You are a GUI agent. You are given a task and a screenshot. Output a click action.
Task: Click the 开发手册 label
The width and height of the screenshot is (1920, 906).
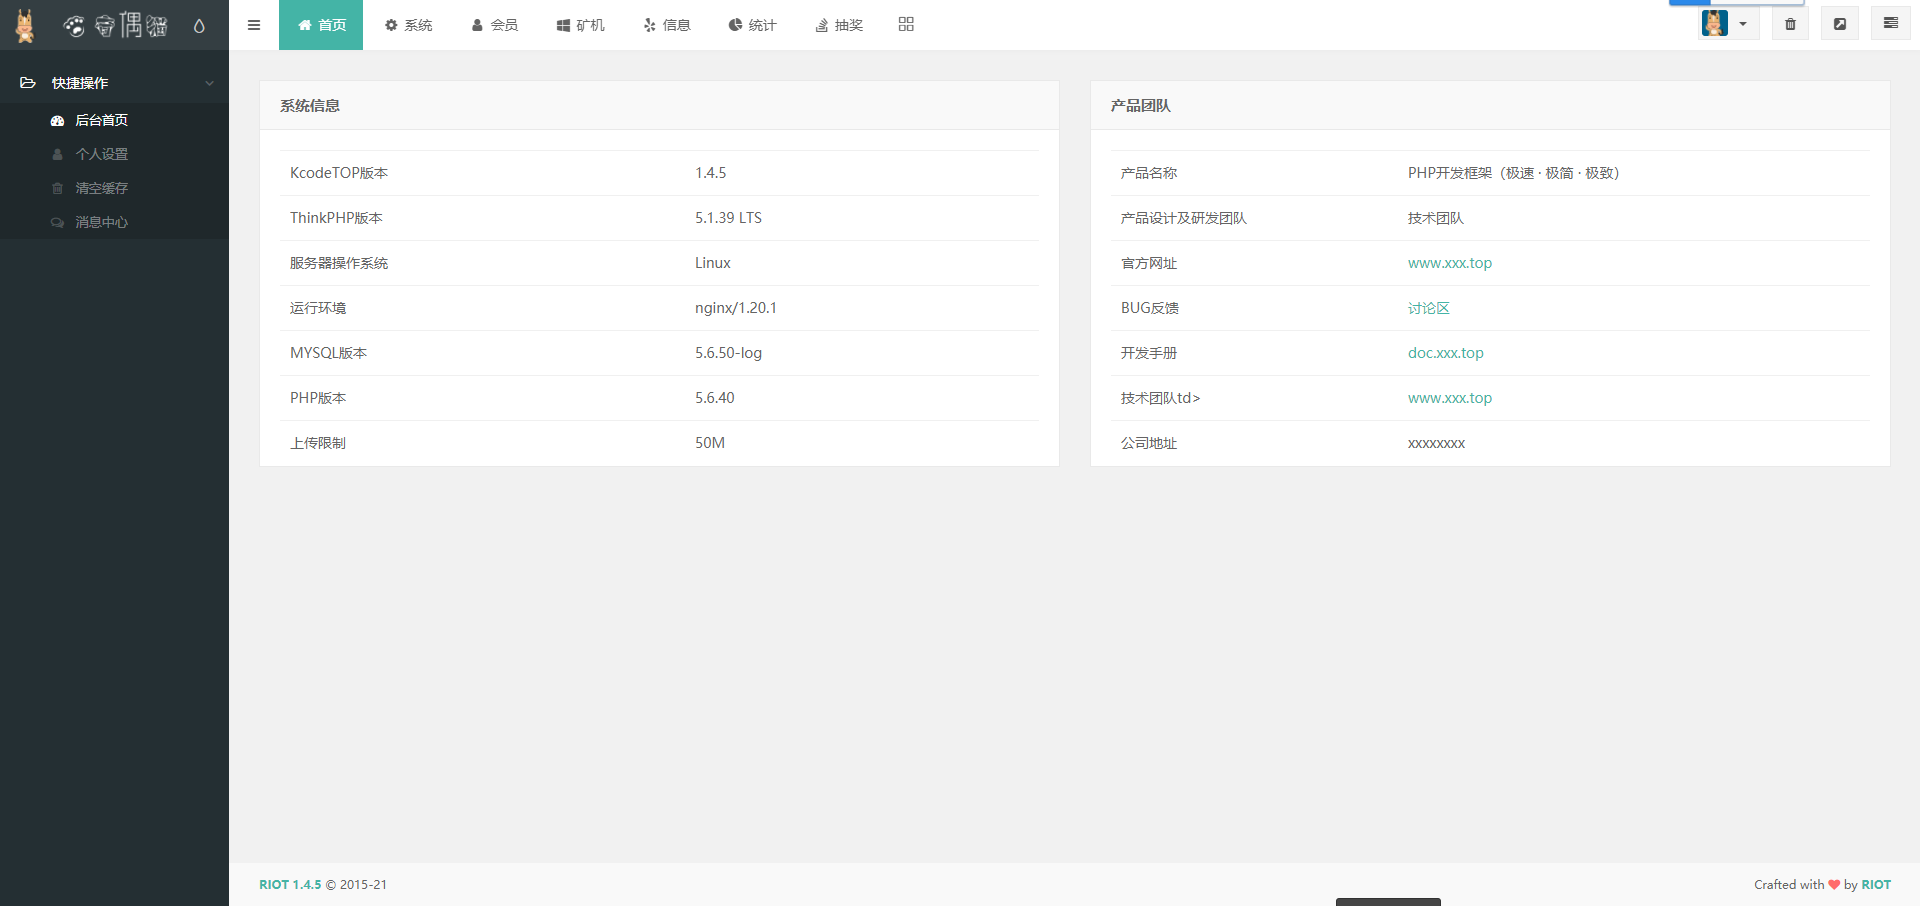(x=1148, y=353)
